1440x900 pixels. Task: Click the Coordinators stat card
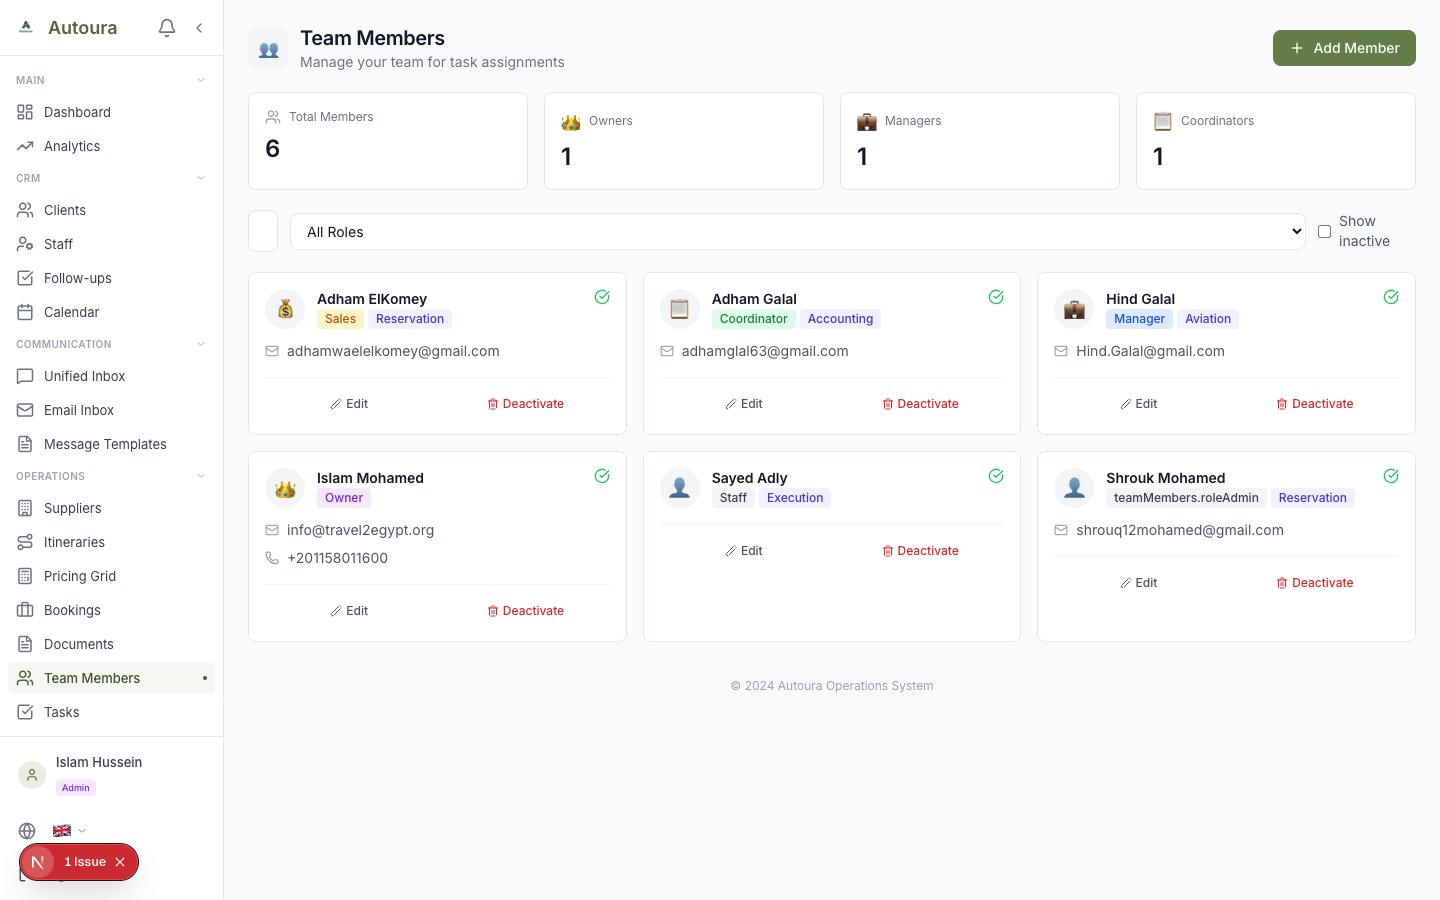pos(1276,141)
